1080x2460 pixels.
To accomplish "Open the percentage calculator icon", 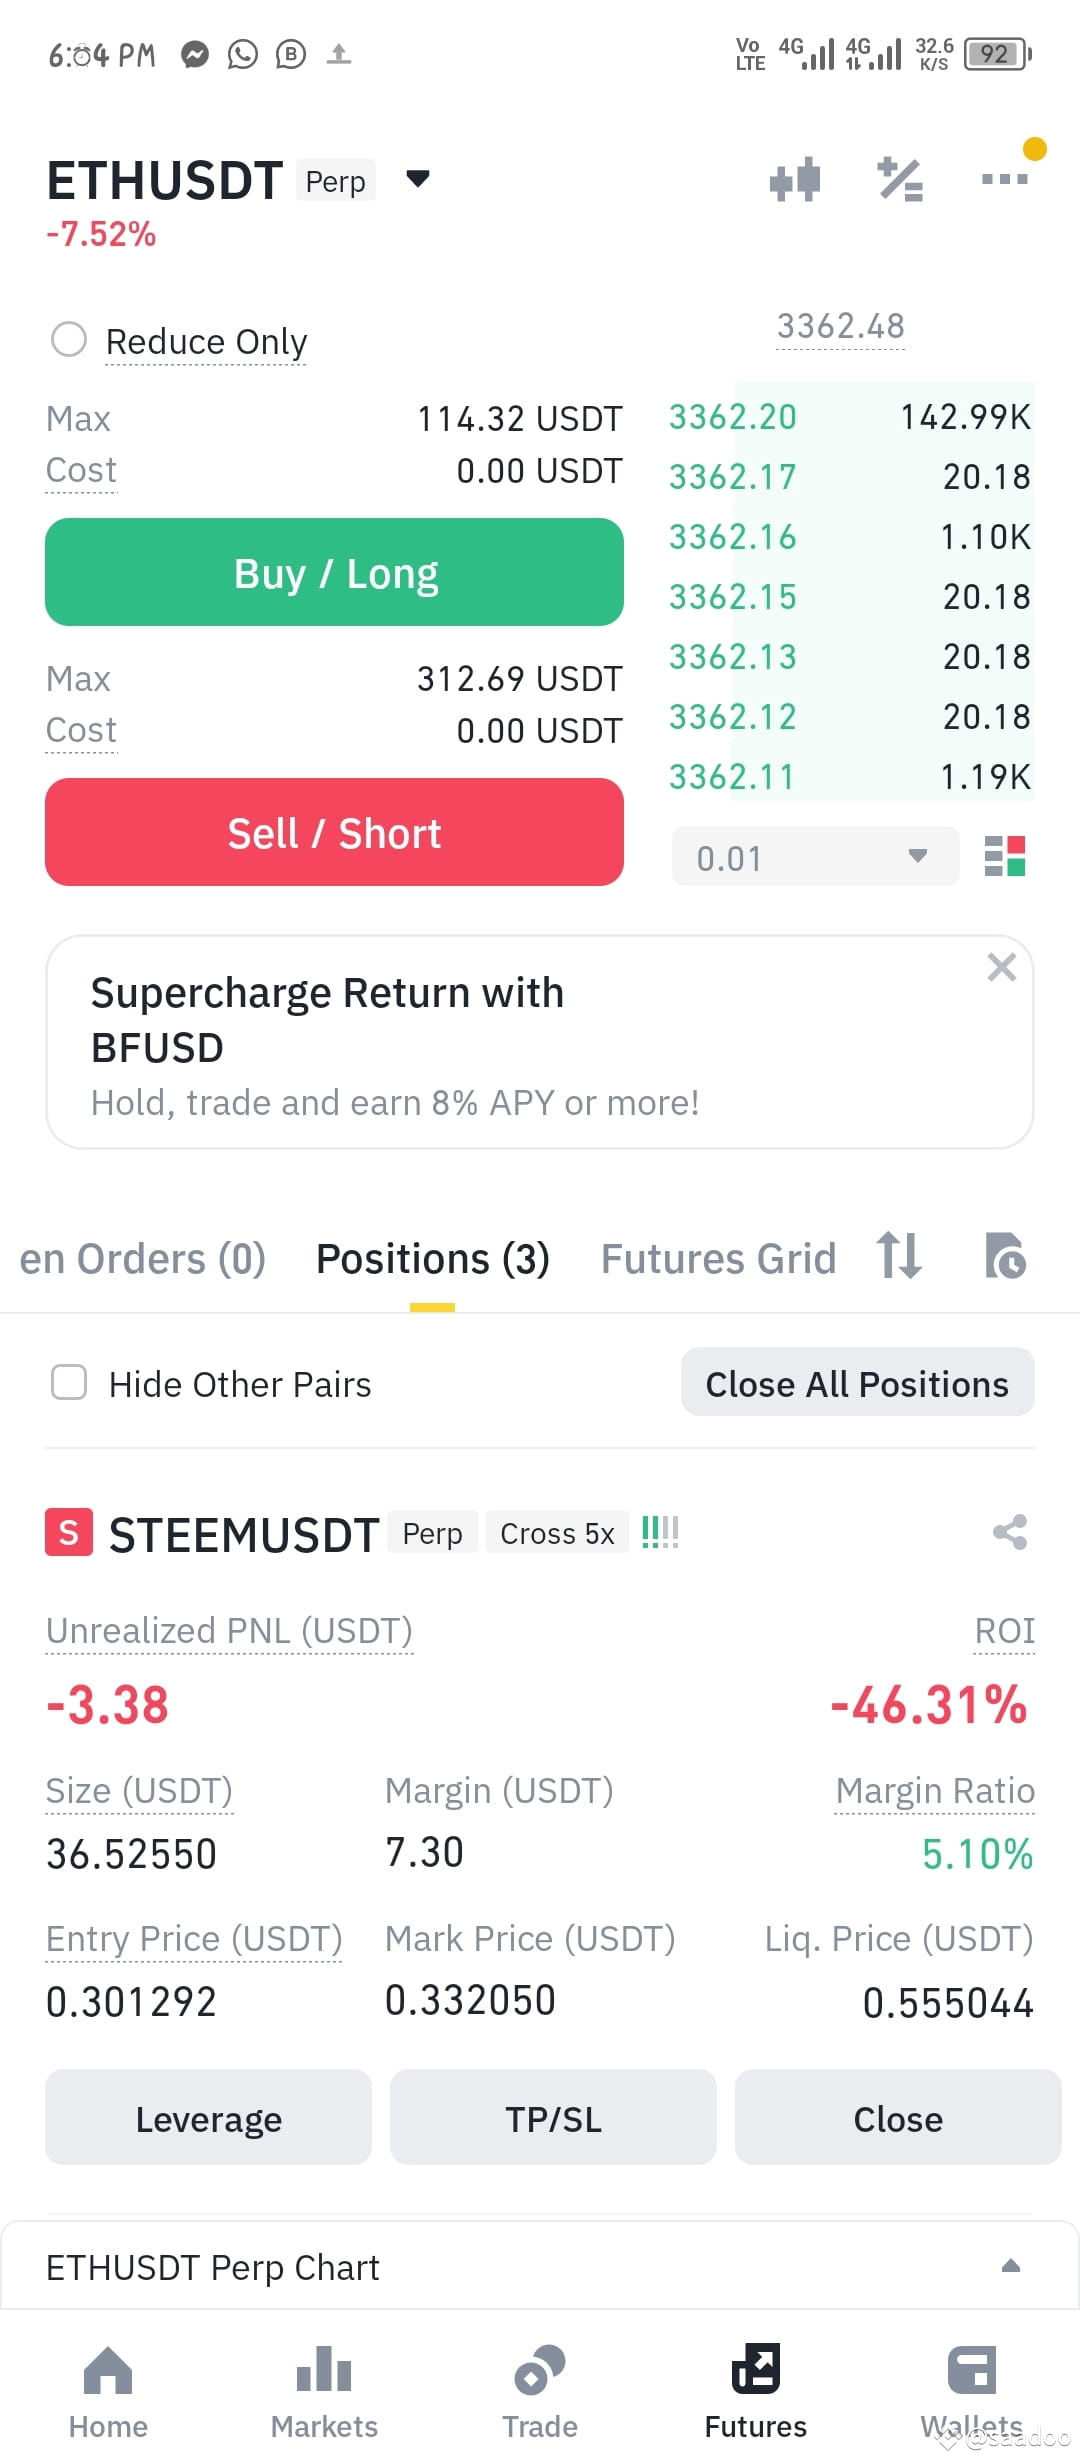I will 900,180.
